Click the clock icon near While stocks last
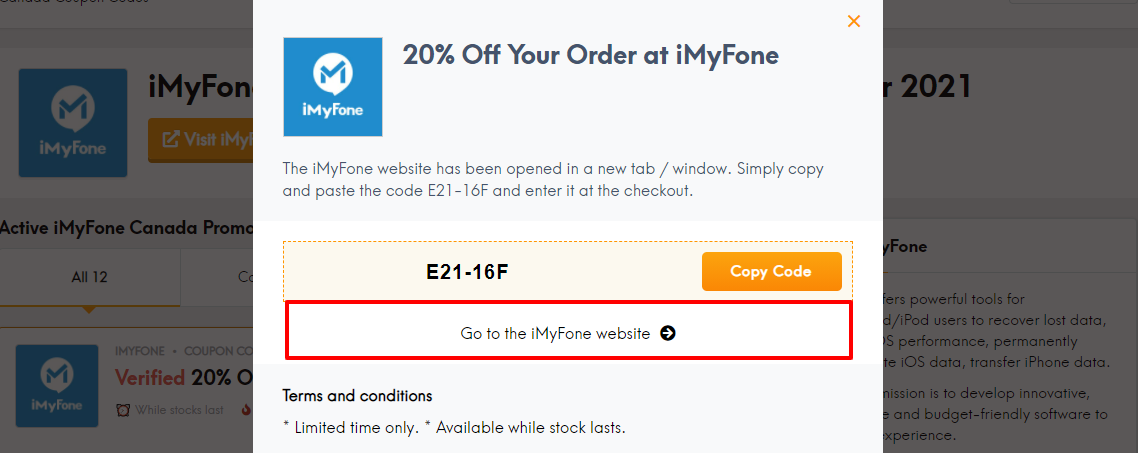Screen dimensions: 1138x453 (x=123, y=409)
